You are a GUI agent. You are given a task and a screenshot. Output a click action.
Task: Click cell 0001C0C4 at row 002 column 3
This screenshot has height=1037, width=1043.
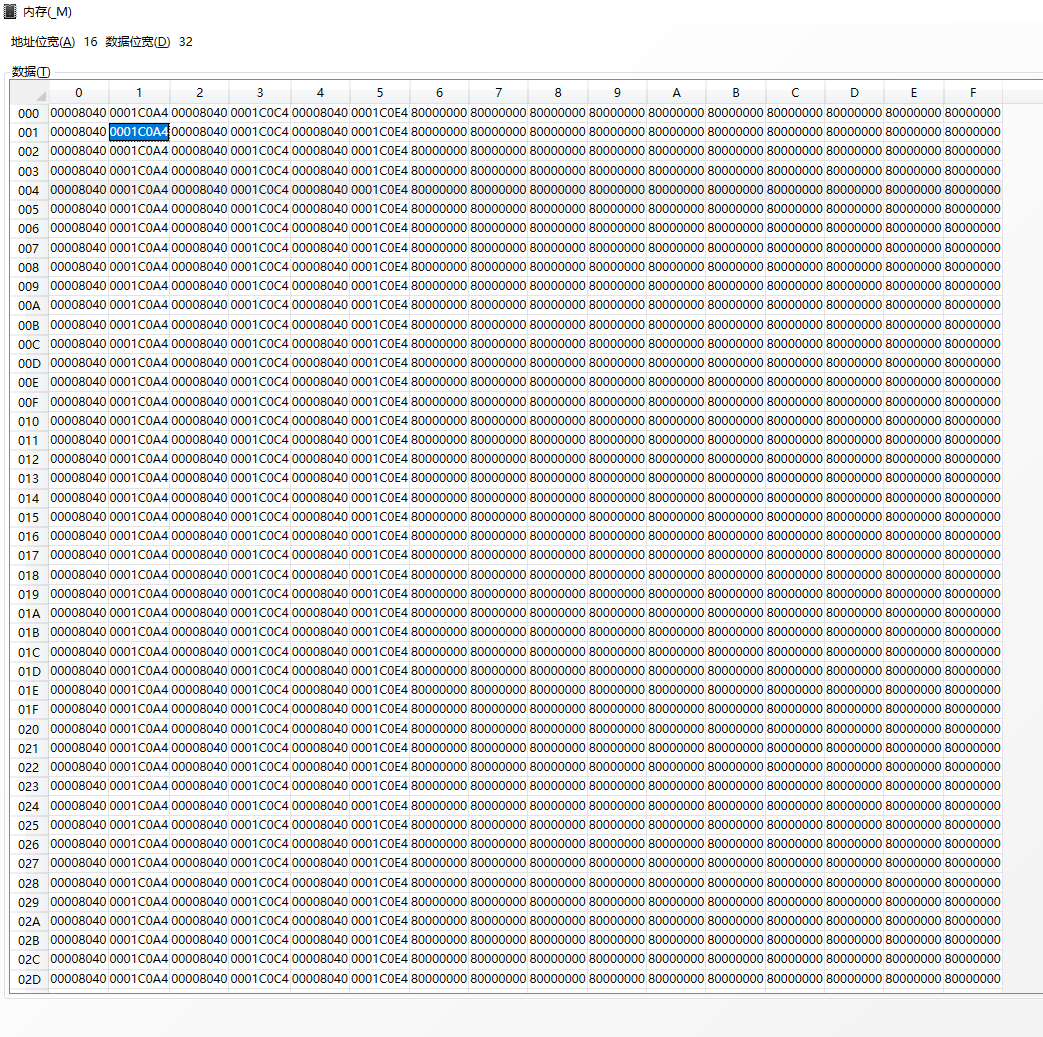259,151
